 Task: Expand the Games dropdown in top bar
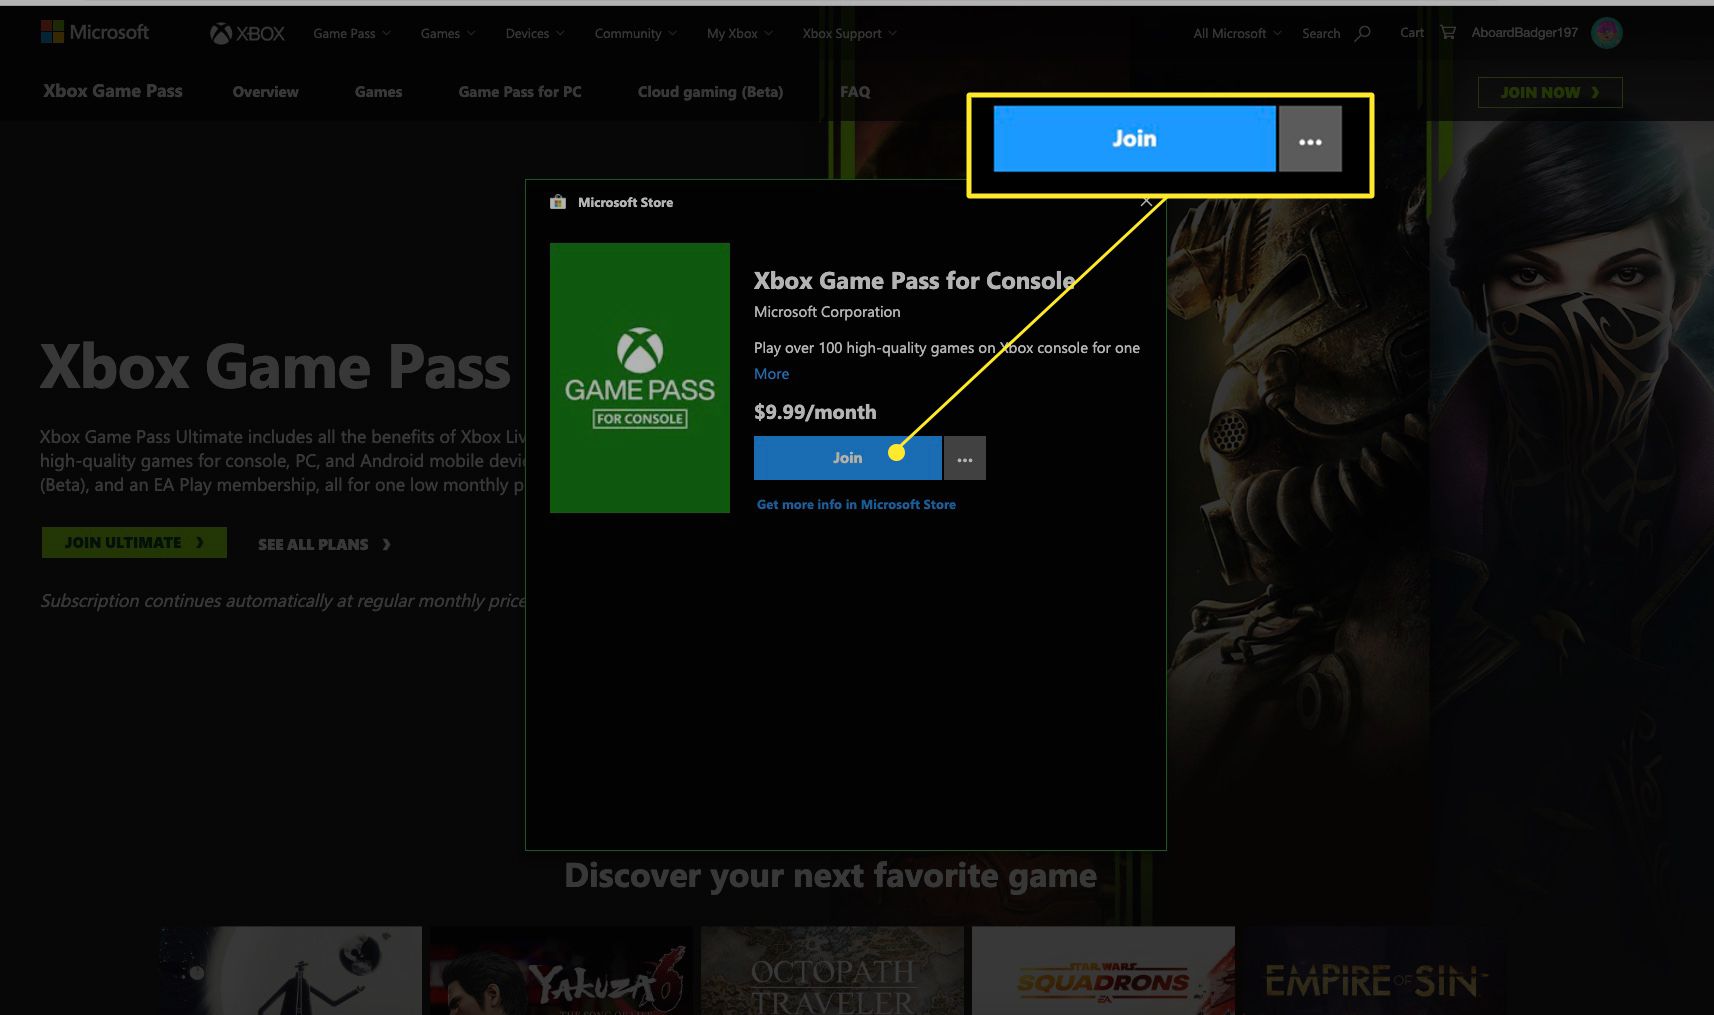pos(448,34)
